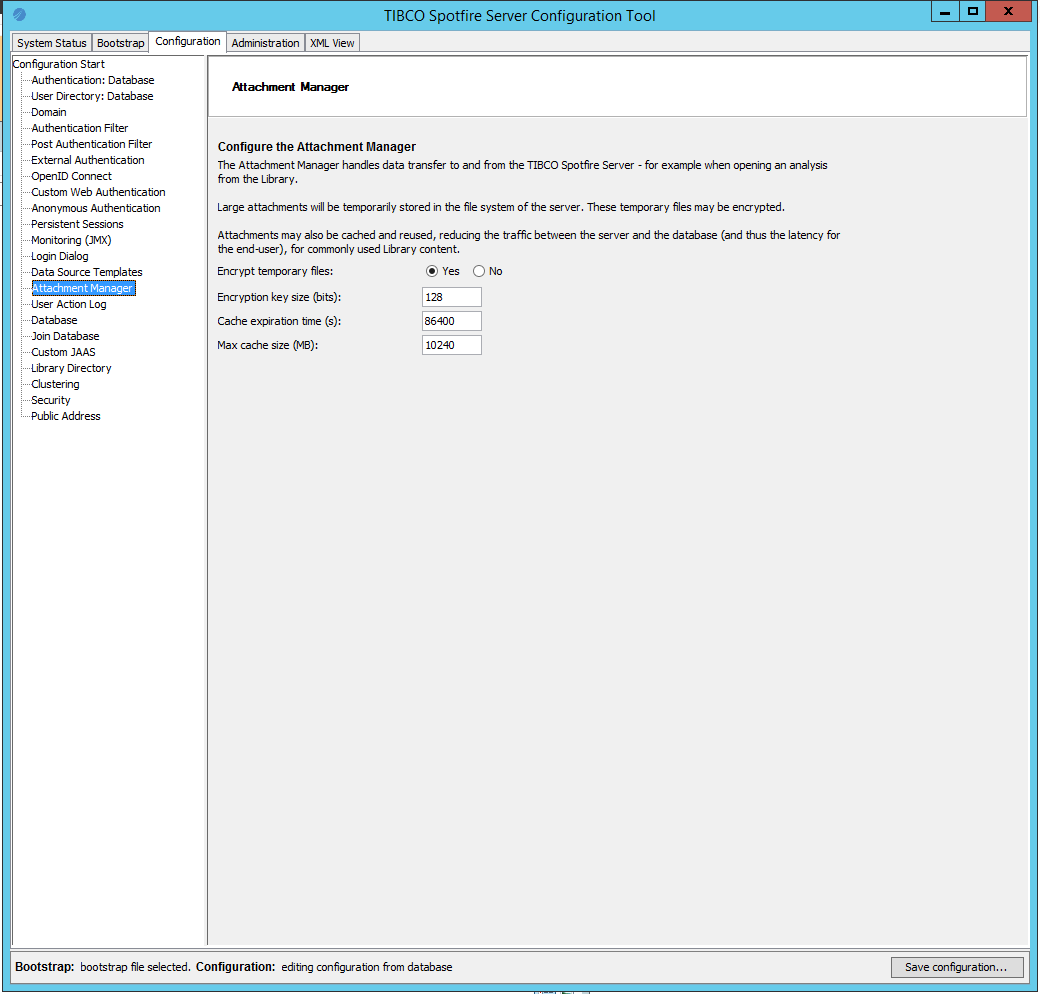Open Library Directory settings
Image resolution: width=1040 pixels, height=994 pixels.
(x=71, y=368)
